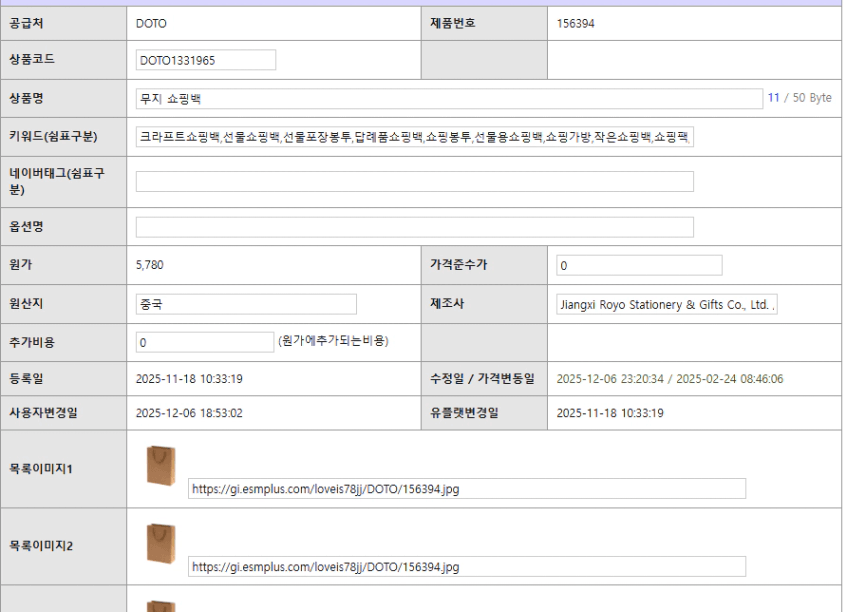Screen dimensions: 847x612
Task: Select the cost value 5,780
Action: [x=150, y=265]
